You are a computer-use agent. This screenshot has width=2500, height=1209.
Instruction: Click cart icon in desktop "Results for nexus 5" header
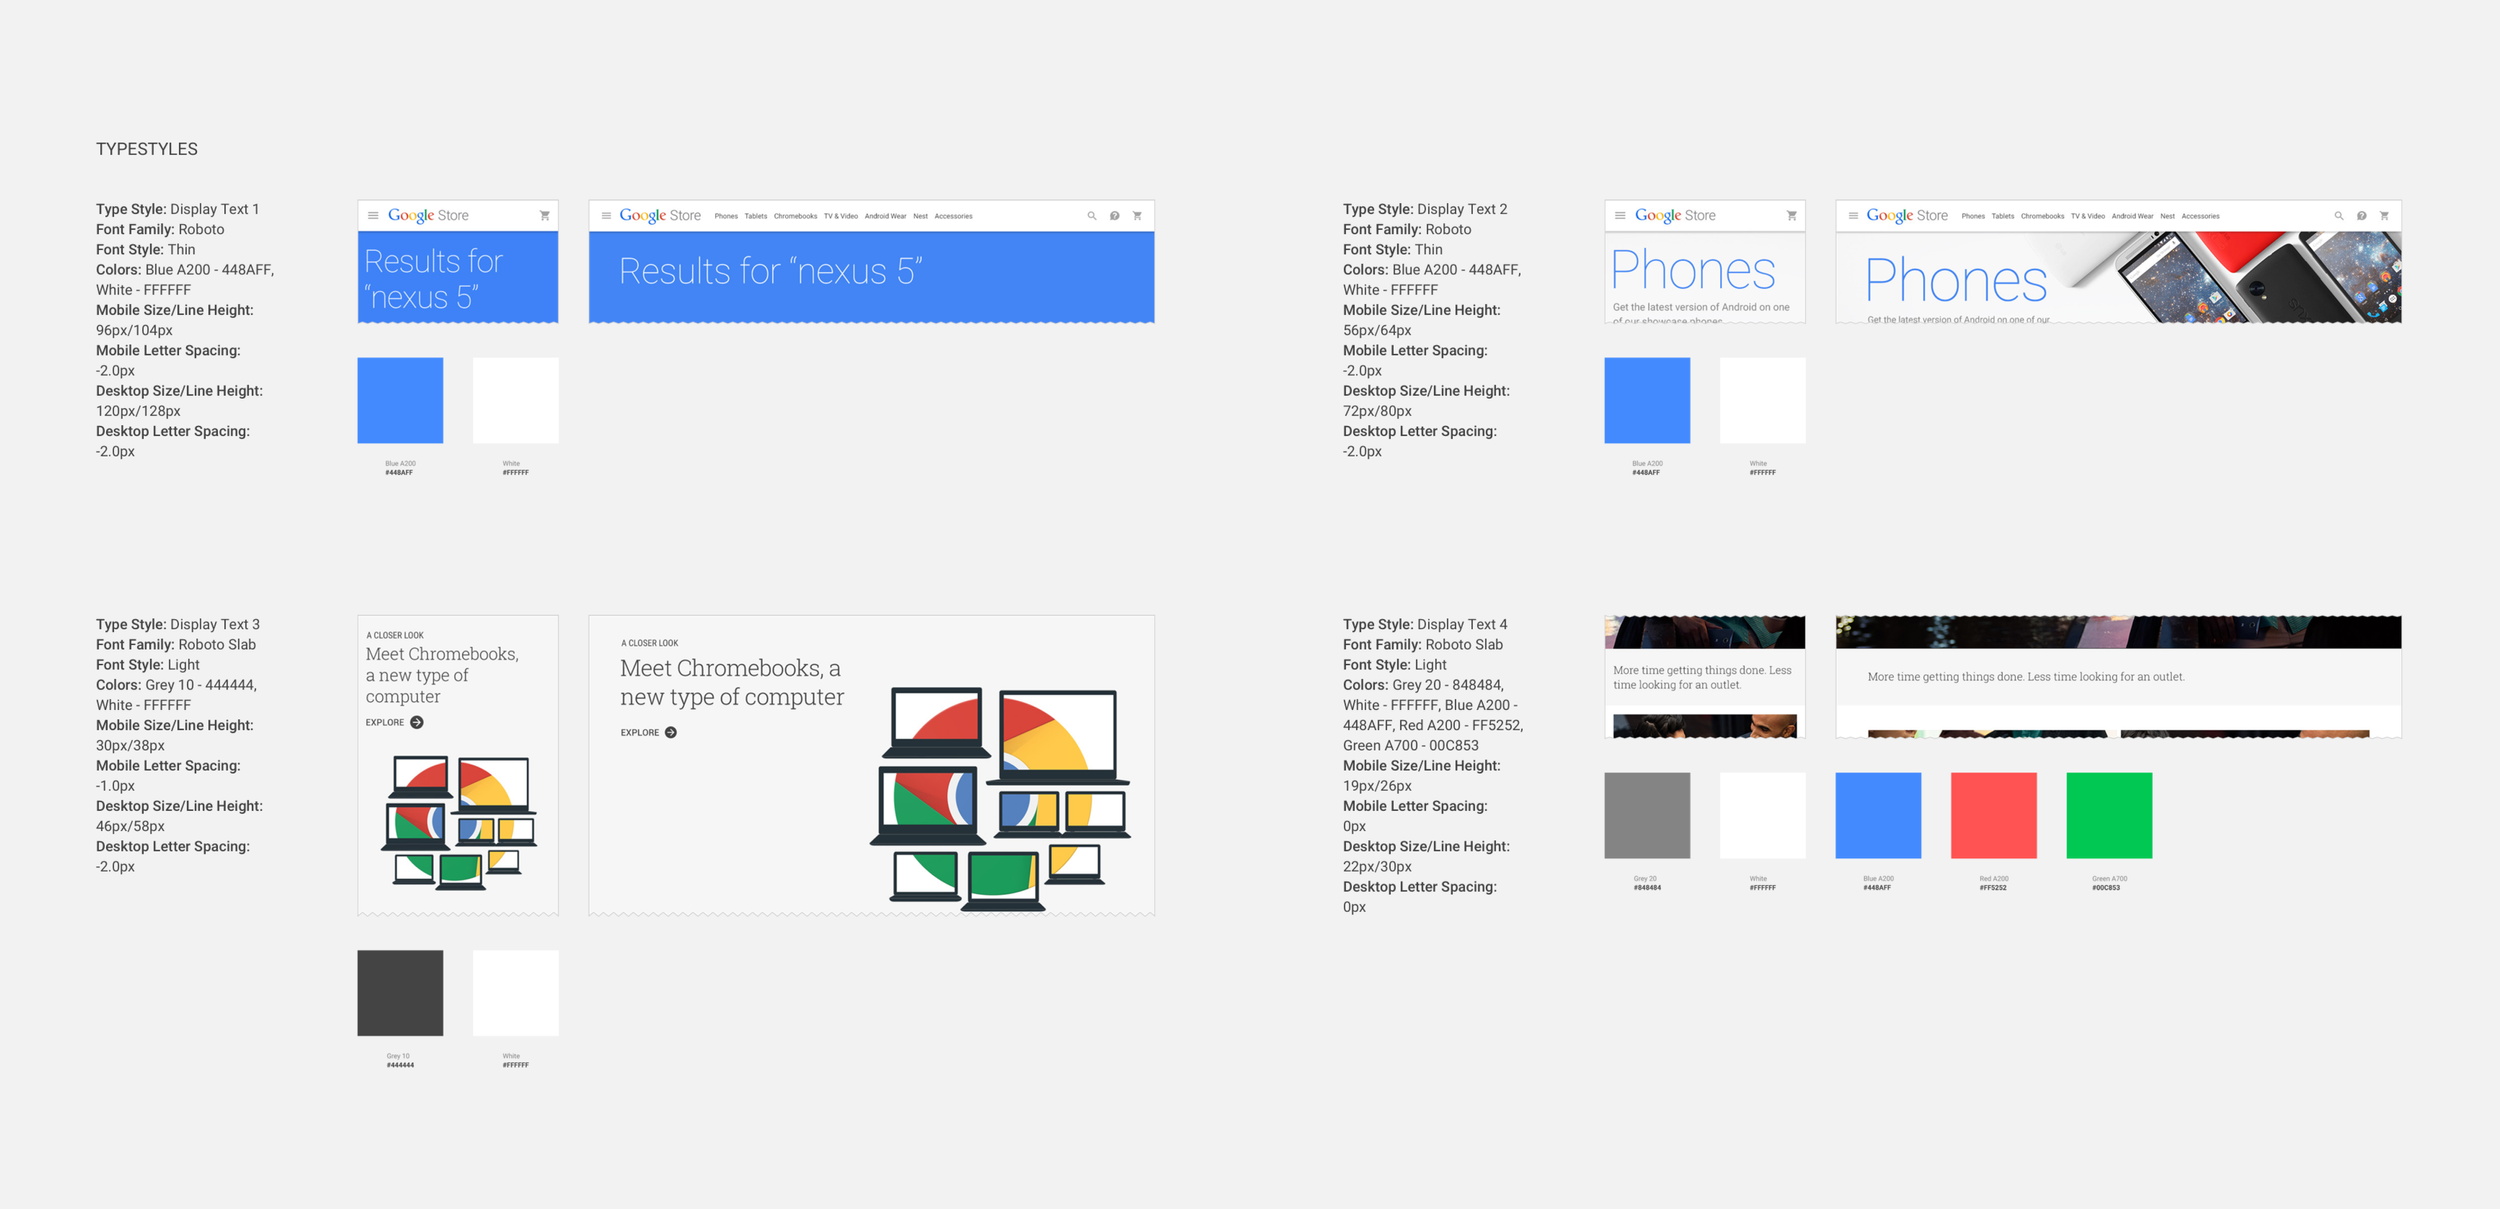(x=1137, y=216)
